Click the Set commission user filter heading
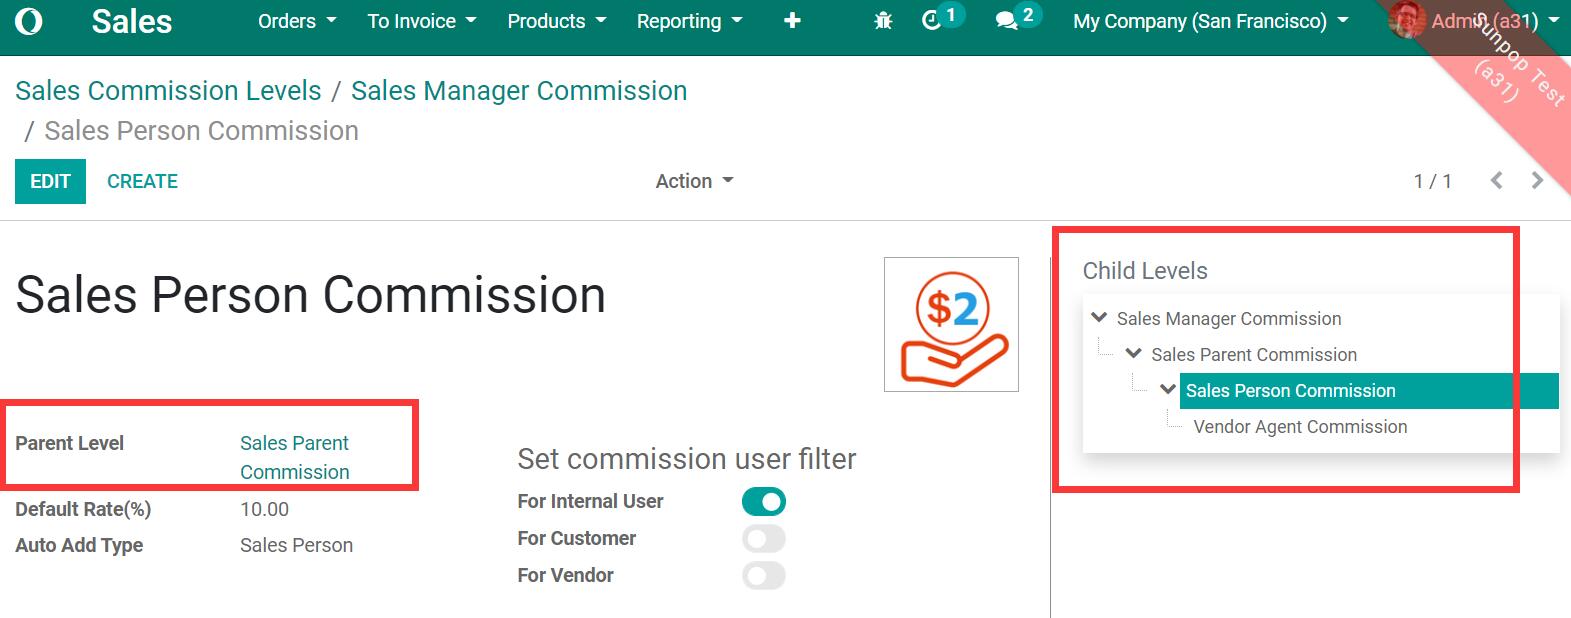The height and width of the screenshot is (618, 1571). [687, 459]
